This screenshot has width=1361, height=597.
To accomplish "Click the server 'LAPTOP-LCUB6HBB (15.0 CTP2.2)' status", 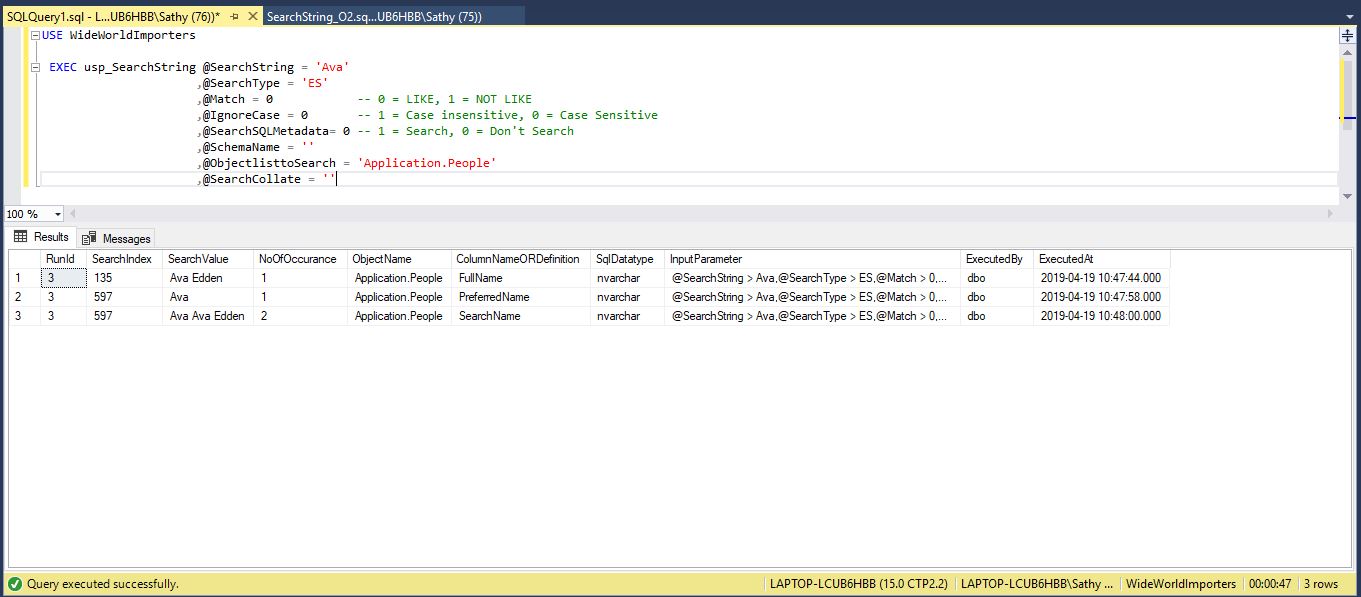I will pos(857,584).
